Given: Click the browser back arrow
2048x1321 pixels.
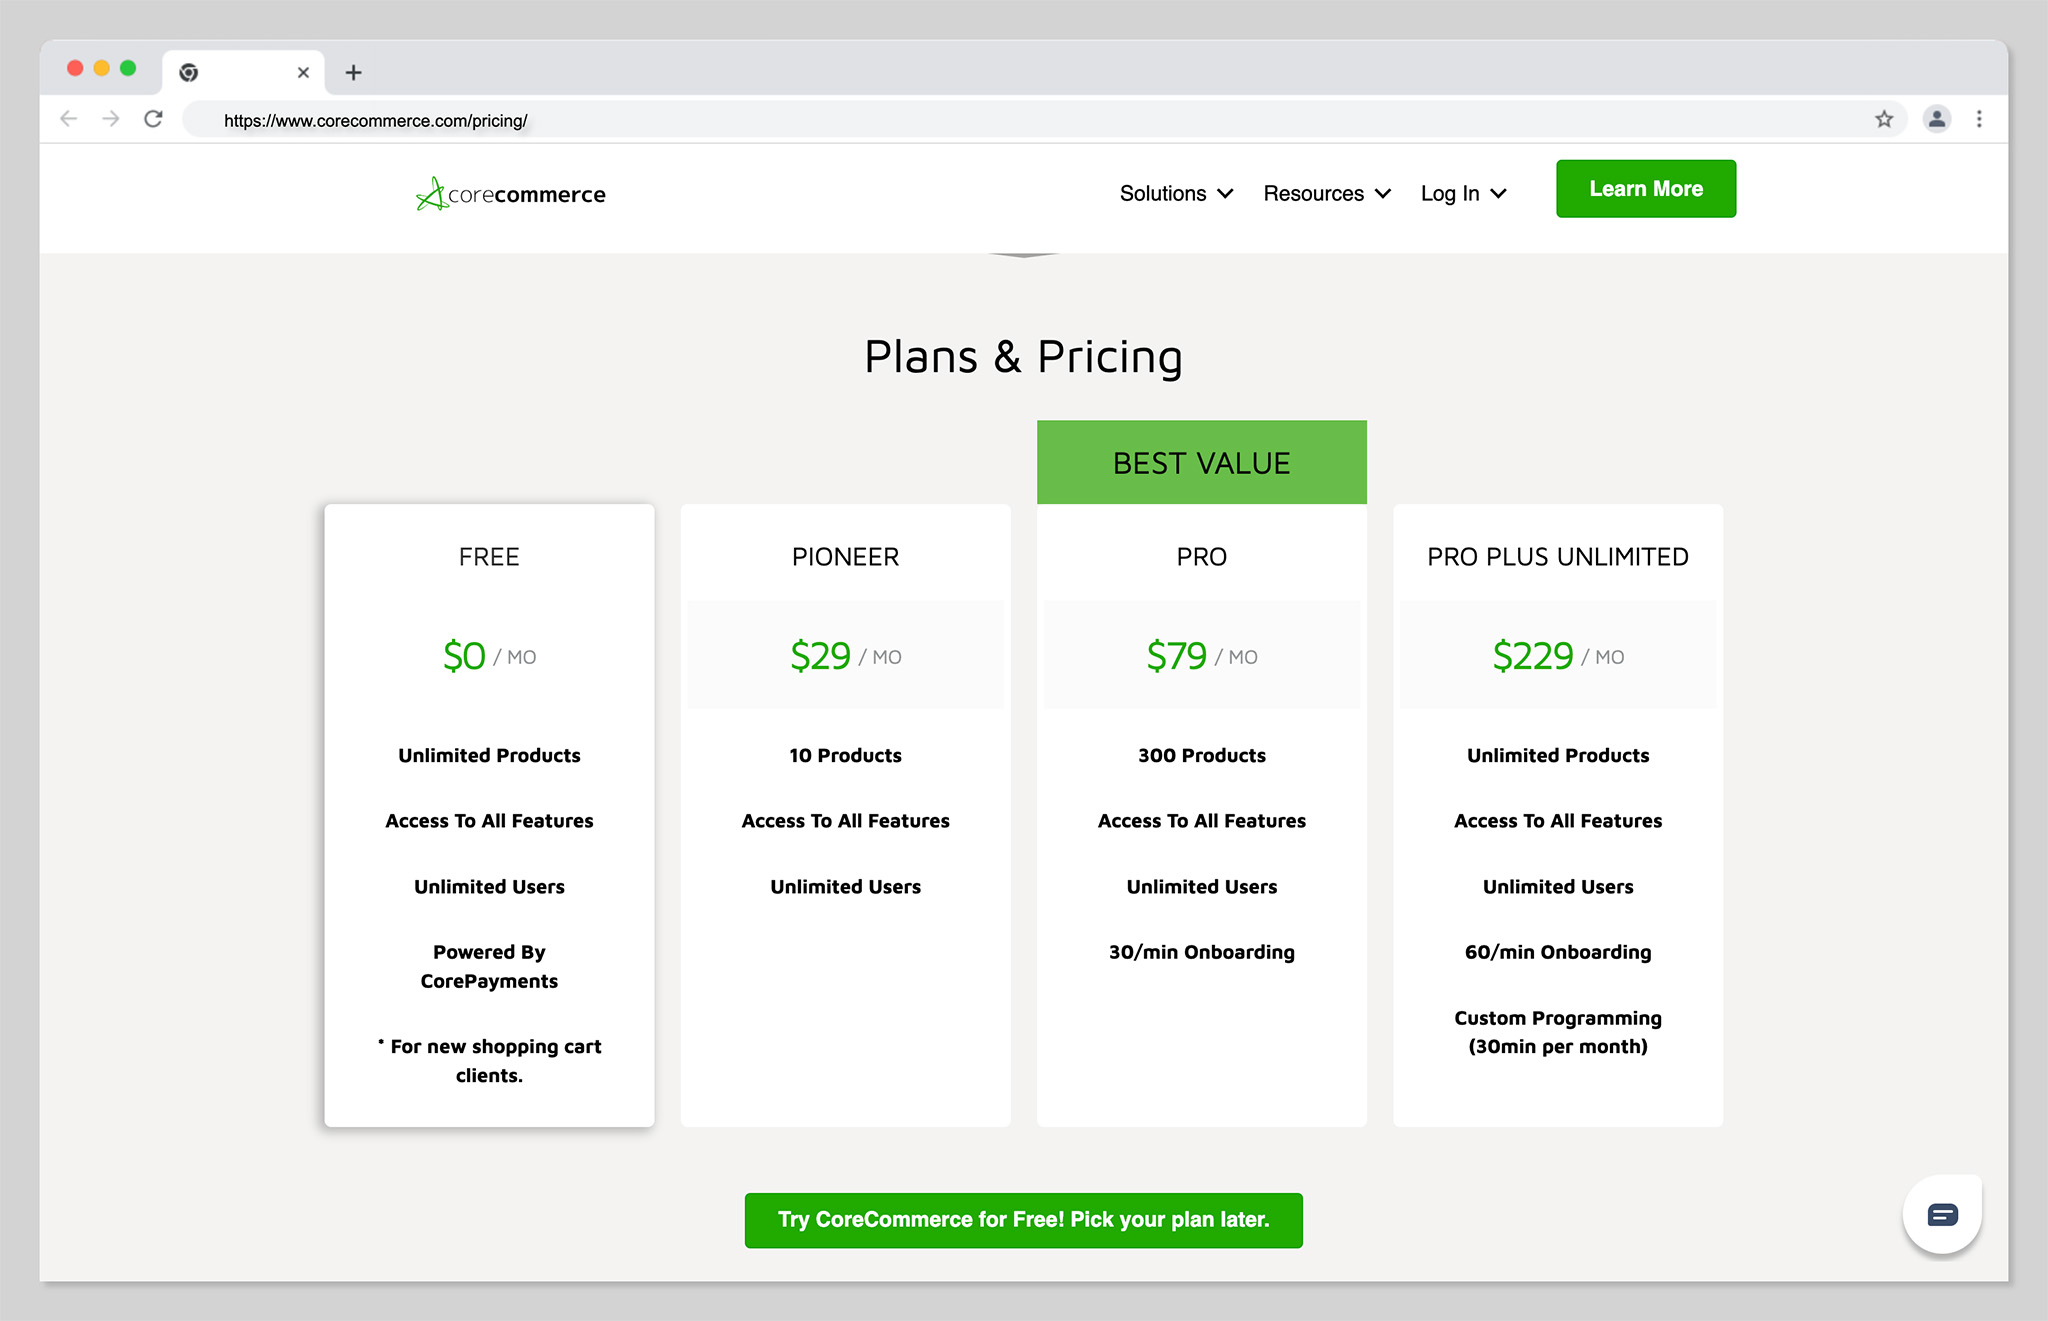Looking at the screenshot, I should coord(68,118).
